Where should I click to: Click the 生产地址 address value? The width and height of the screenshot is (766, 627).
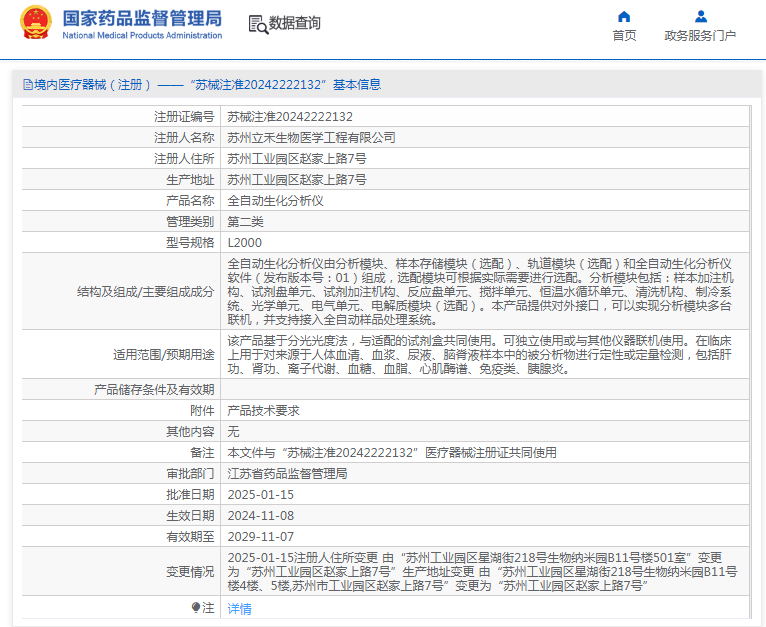(x=297, y=180)
